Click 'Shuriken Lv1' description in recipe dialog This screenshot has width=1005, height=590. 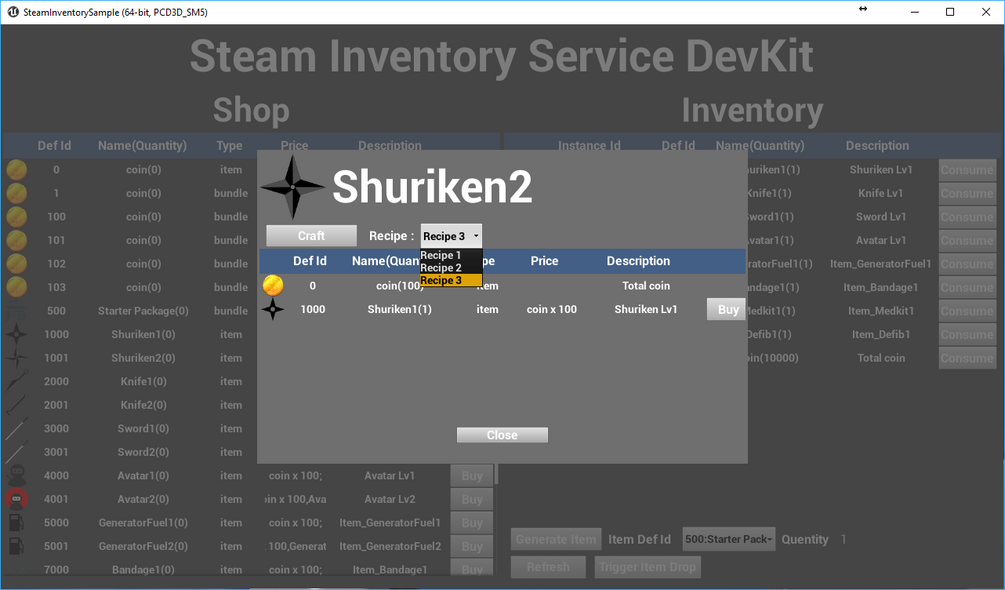click(645, 309)
